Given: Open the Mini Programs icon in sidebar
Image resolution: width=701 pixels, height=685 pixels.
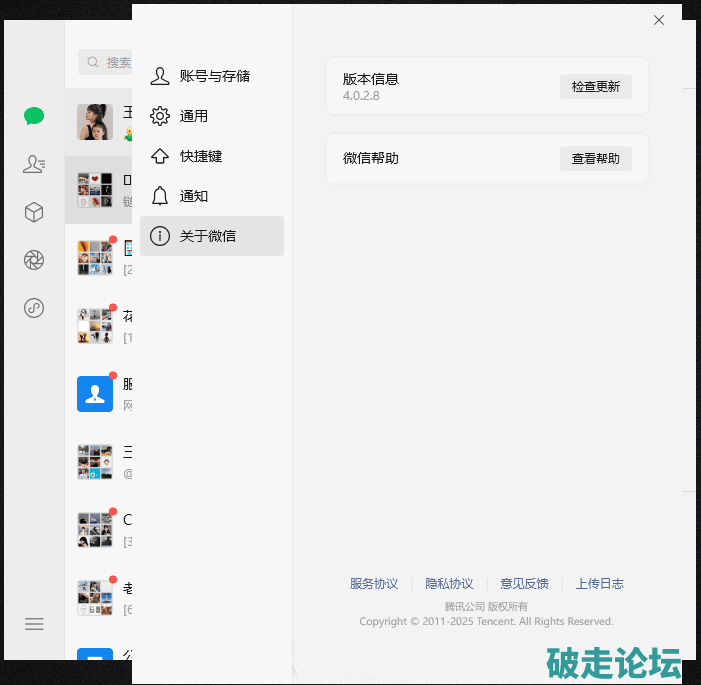Looking at the screenshot, I should (x=34, y=308).
